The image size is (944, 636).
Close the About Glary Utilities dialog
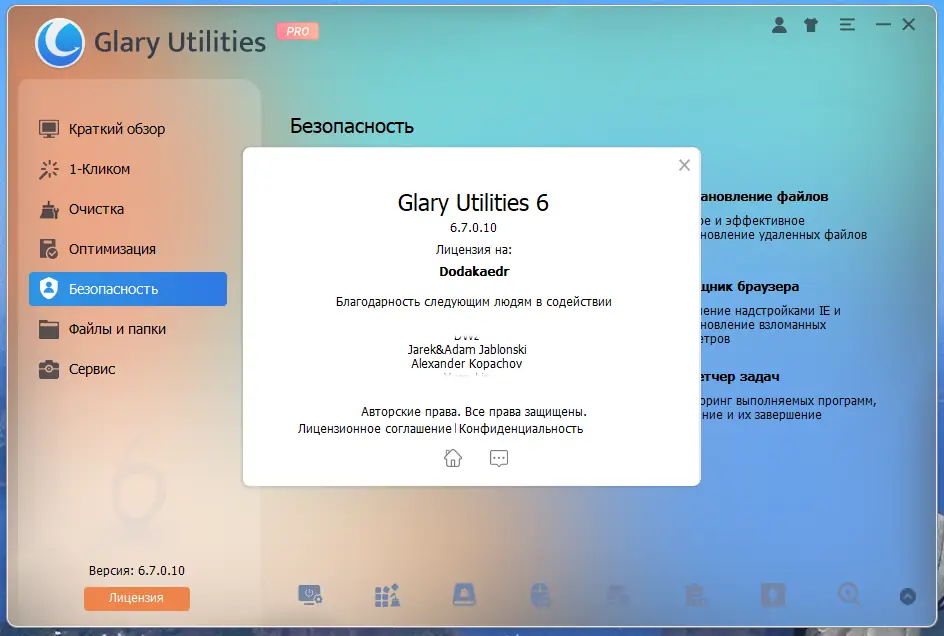684,165
